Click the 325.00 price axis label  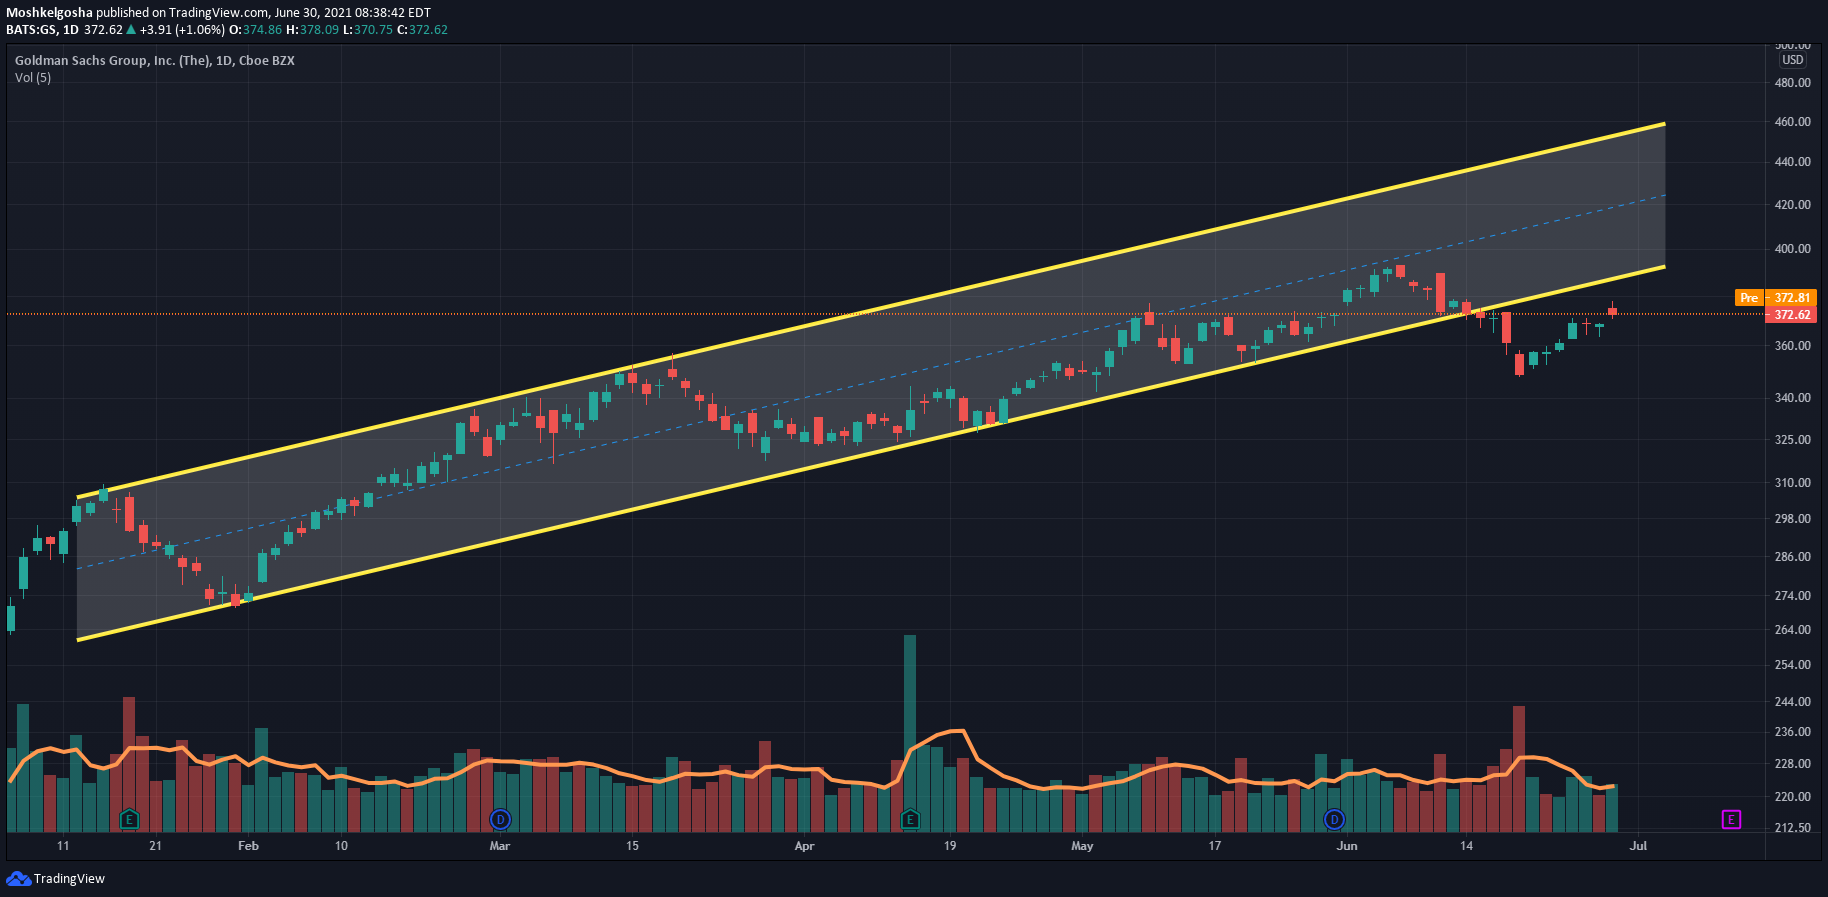1792,440
